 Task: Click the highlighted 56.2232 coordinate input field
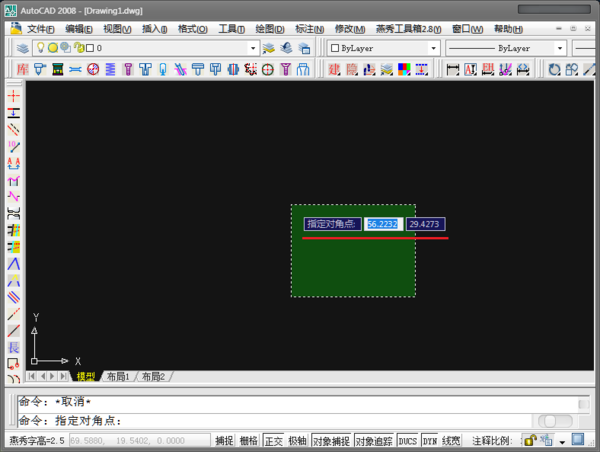(x=383, y=224)
